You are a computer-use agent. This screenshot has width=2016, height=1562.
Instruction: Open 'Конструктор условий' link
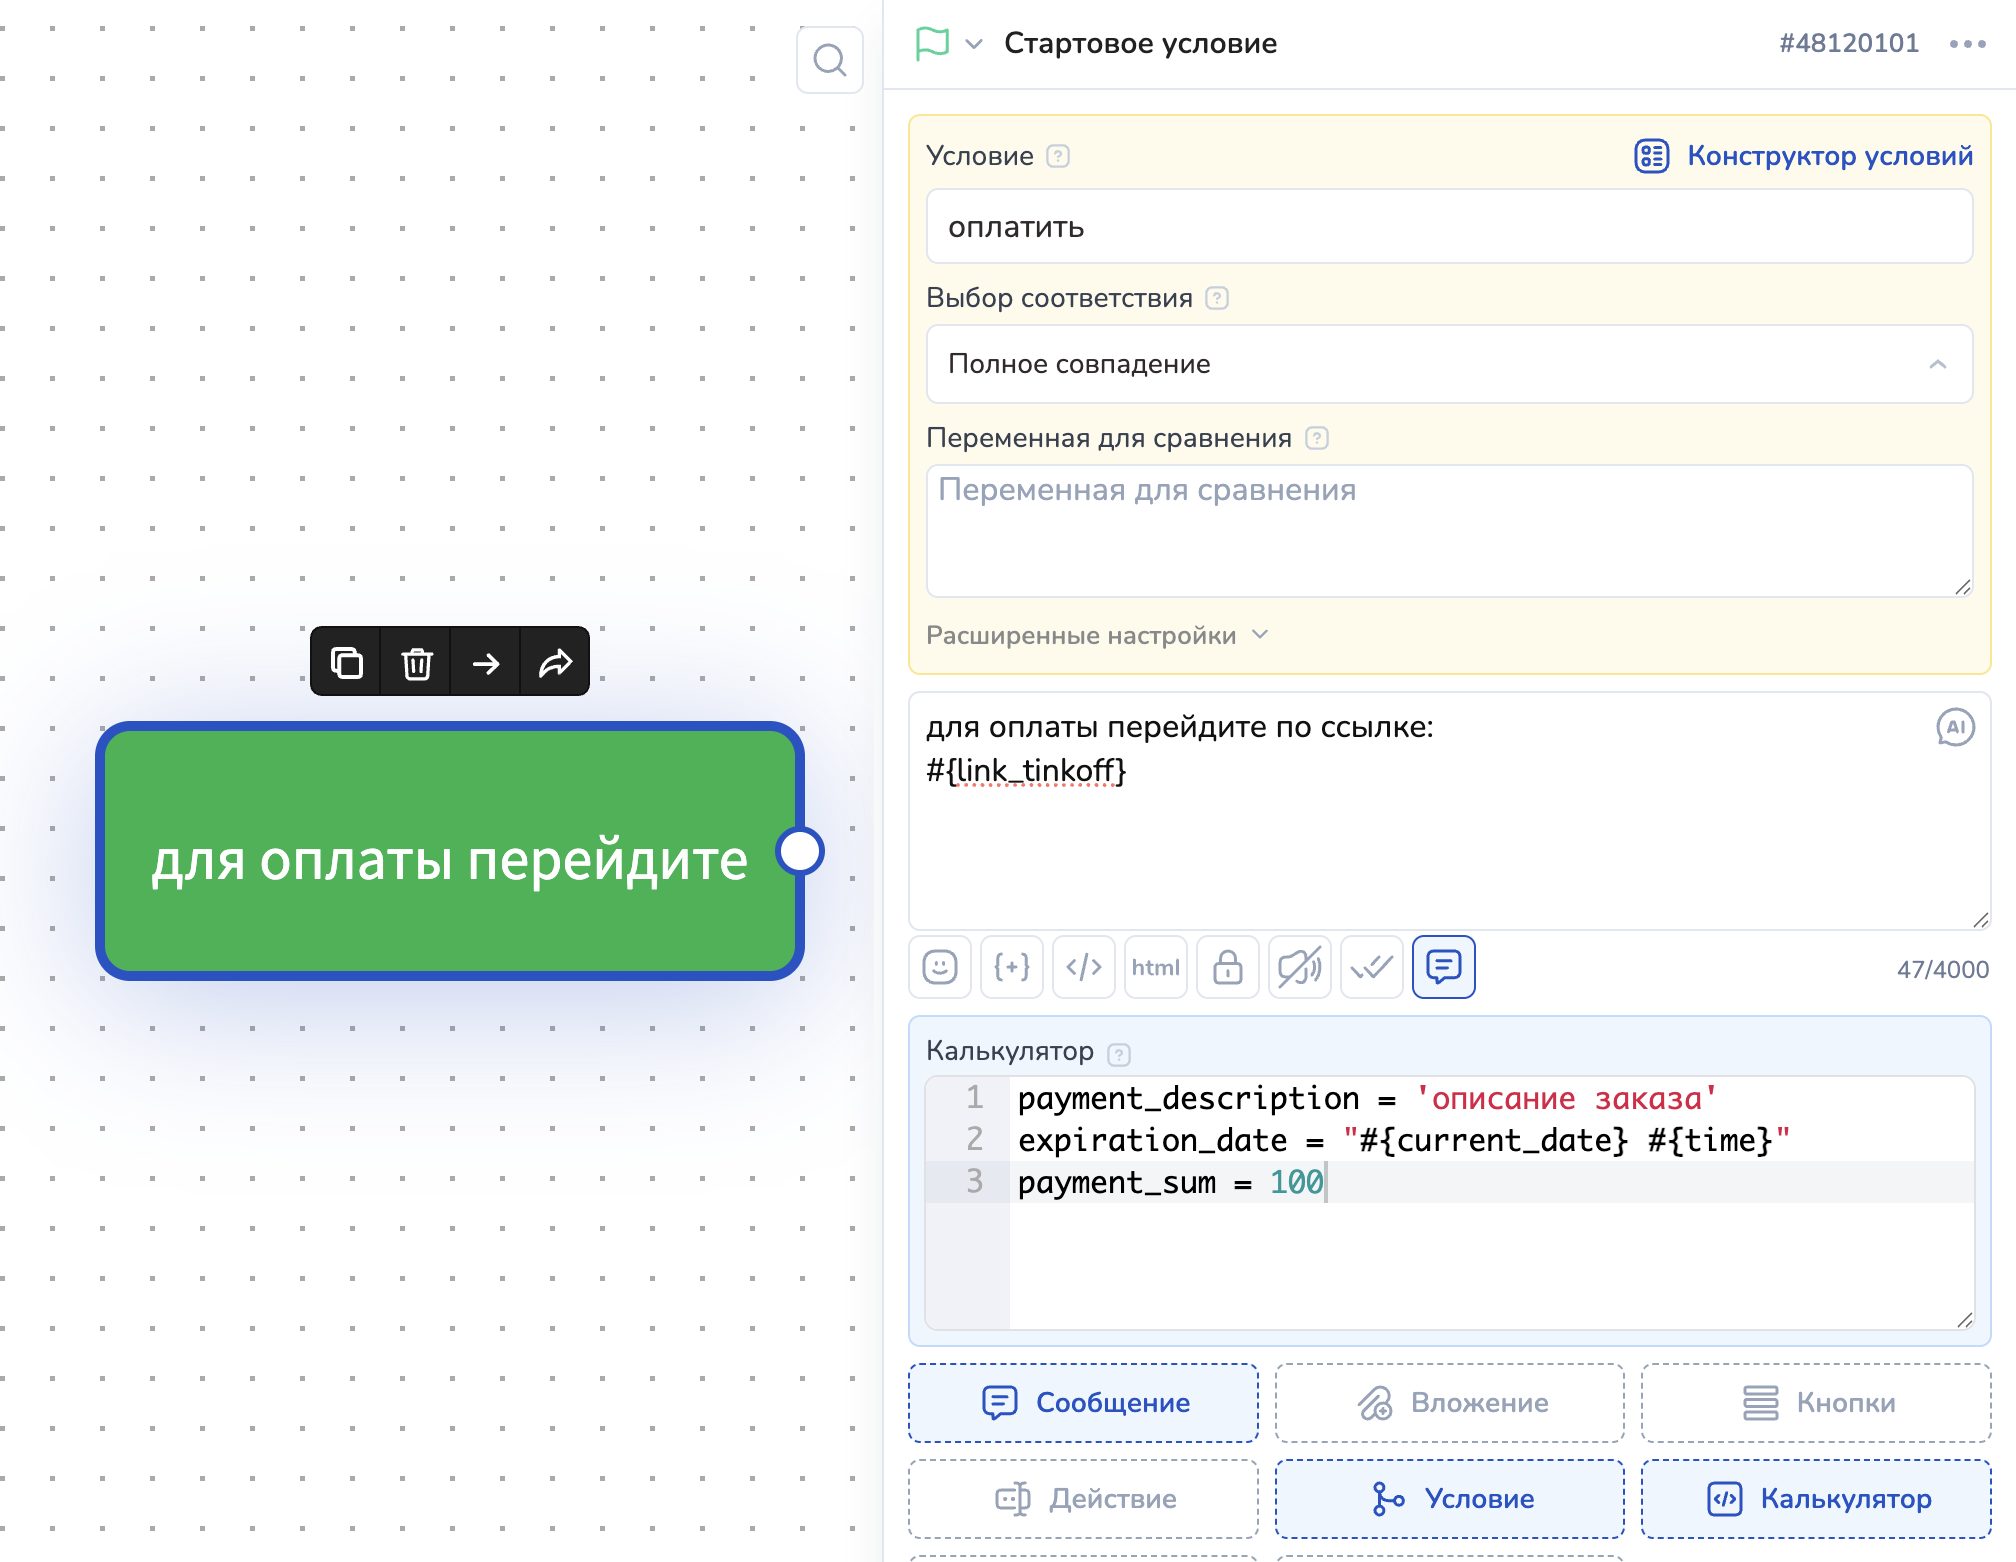point(1804,156)
